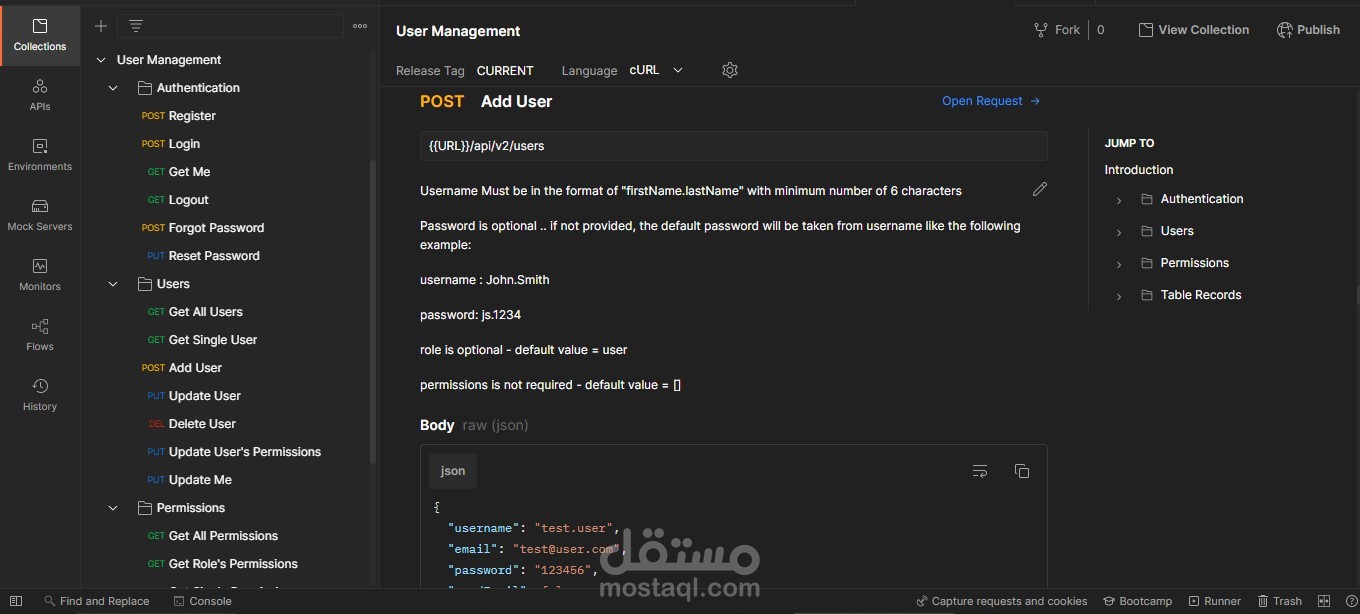Screen dimensions: 1360x614
Task: Copy the request body JSON
Action: coord(1022,471)
